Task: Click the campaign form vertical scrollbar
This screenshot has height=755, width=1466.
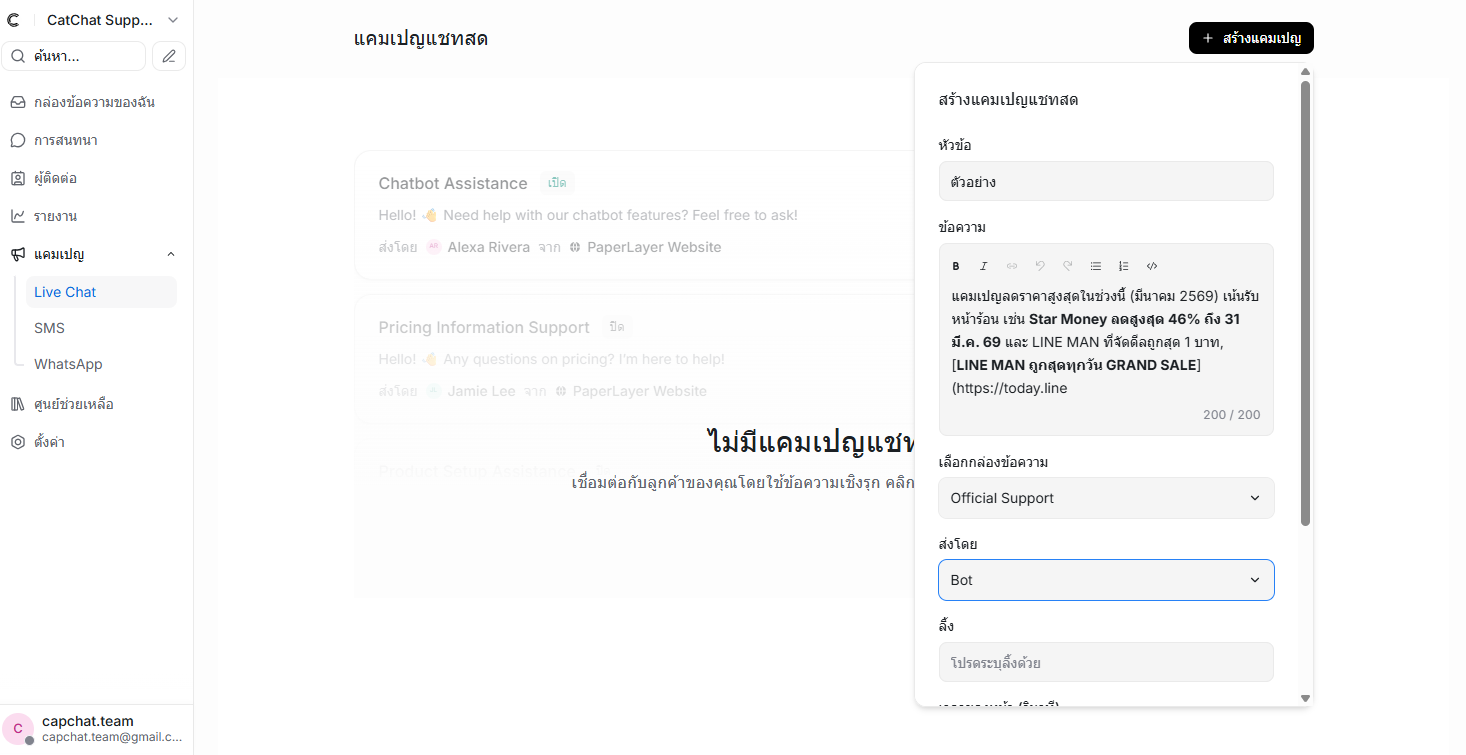Action: point(1305,300)
